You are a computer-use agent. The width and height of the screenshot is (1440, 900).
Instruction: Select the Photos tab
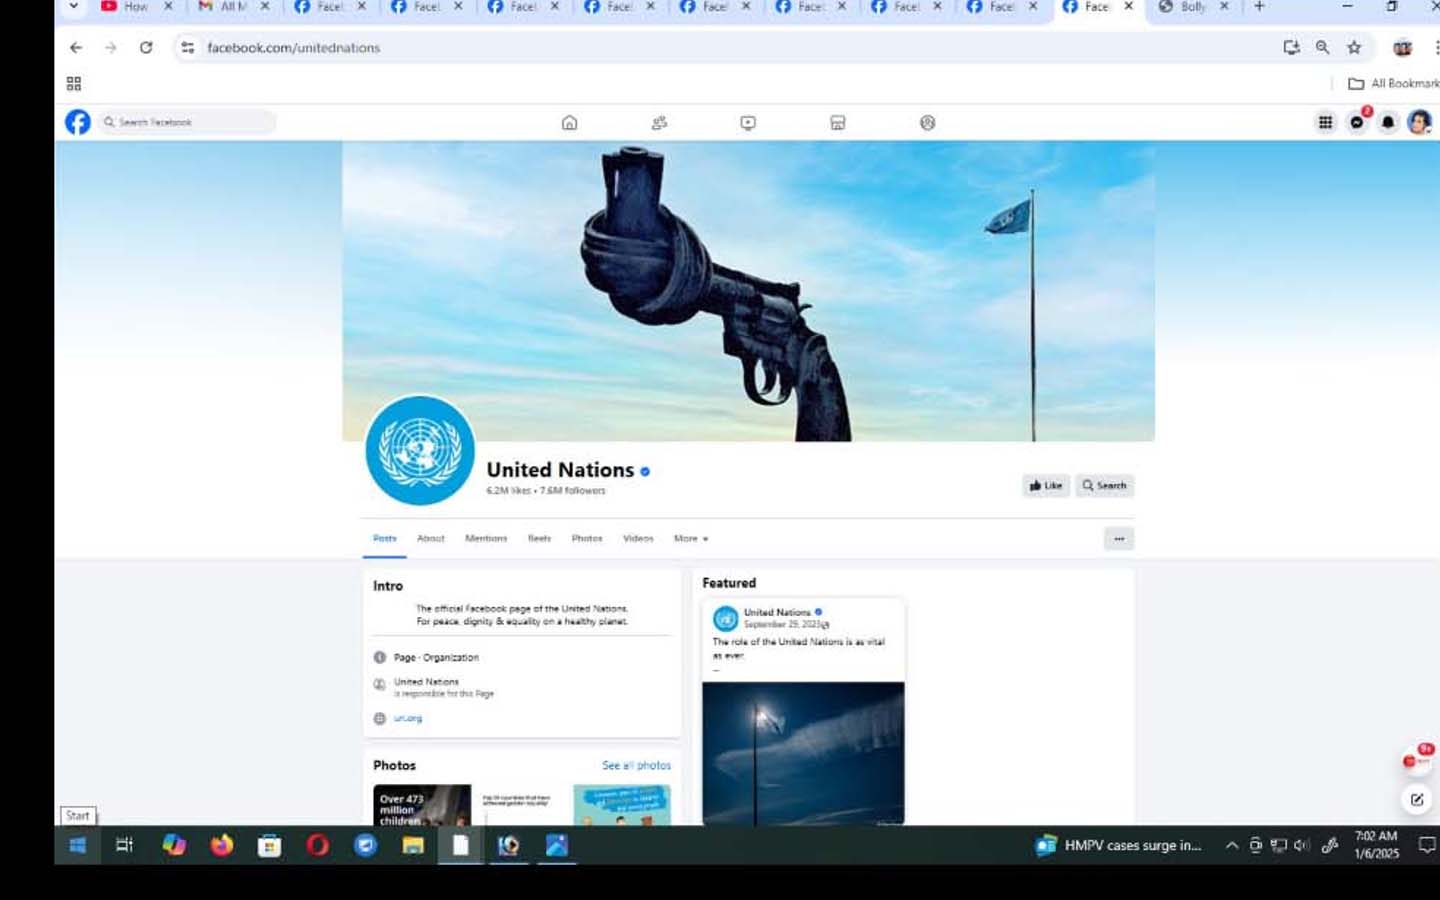587,538
